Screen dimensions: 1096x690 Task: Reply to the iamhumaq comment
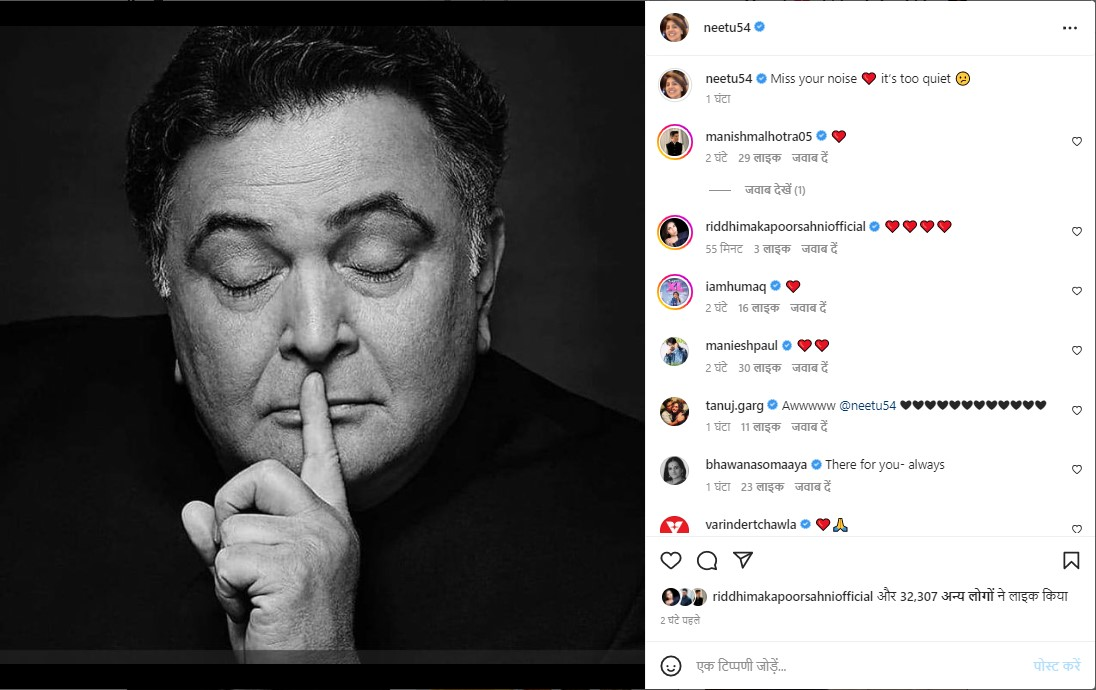[x=809, y=309]
